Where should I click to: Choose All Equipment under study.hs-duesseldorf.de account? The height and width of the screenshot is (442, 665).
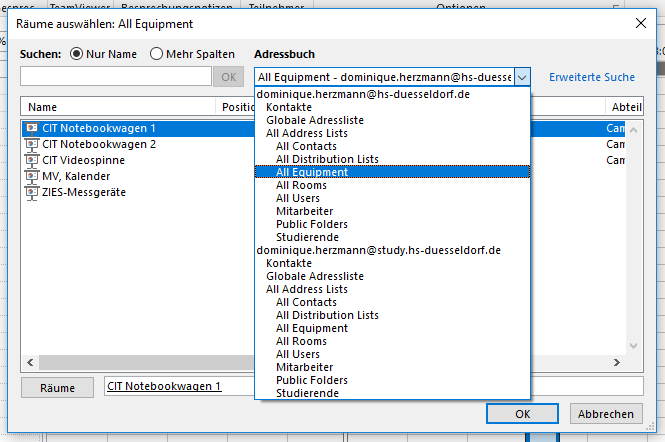[312, 328]
